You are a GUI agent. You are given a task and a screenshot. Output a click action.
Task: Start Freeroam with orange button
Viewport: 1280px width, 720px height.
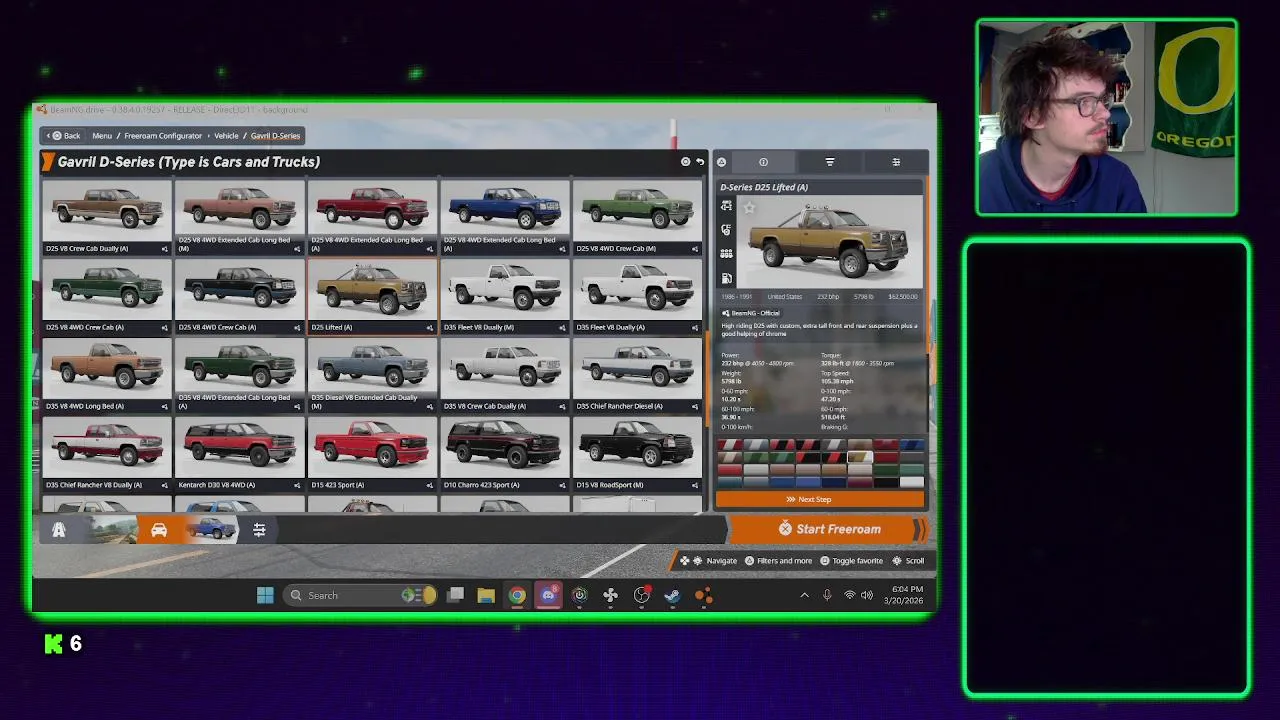(x=829, y=529)
